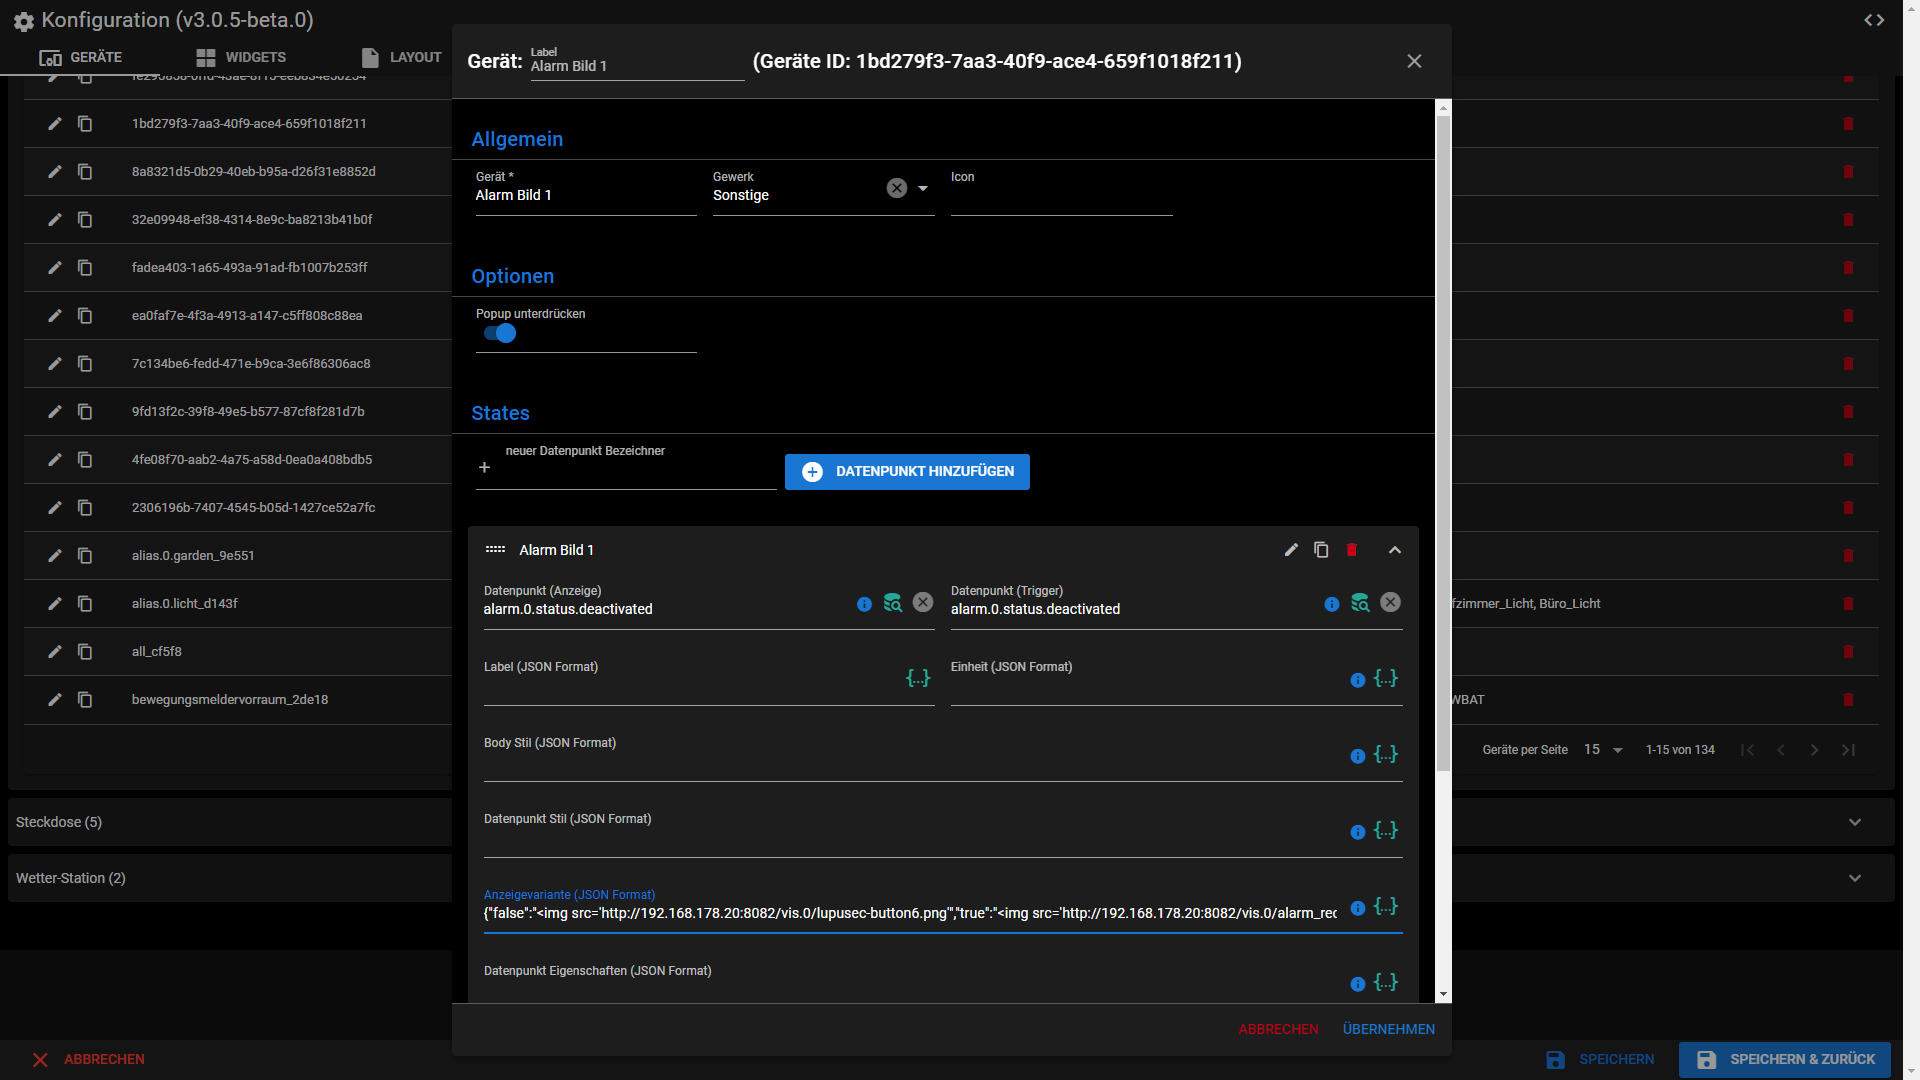Show info for Datenpunkt (Anzeige)
This screenshot has height=1080, width=1920.
(864, 604)
